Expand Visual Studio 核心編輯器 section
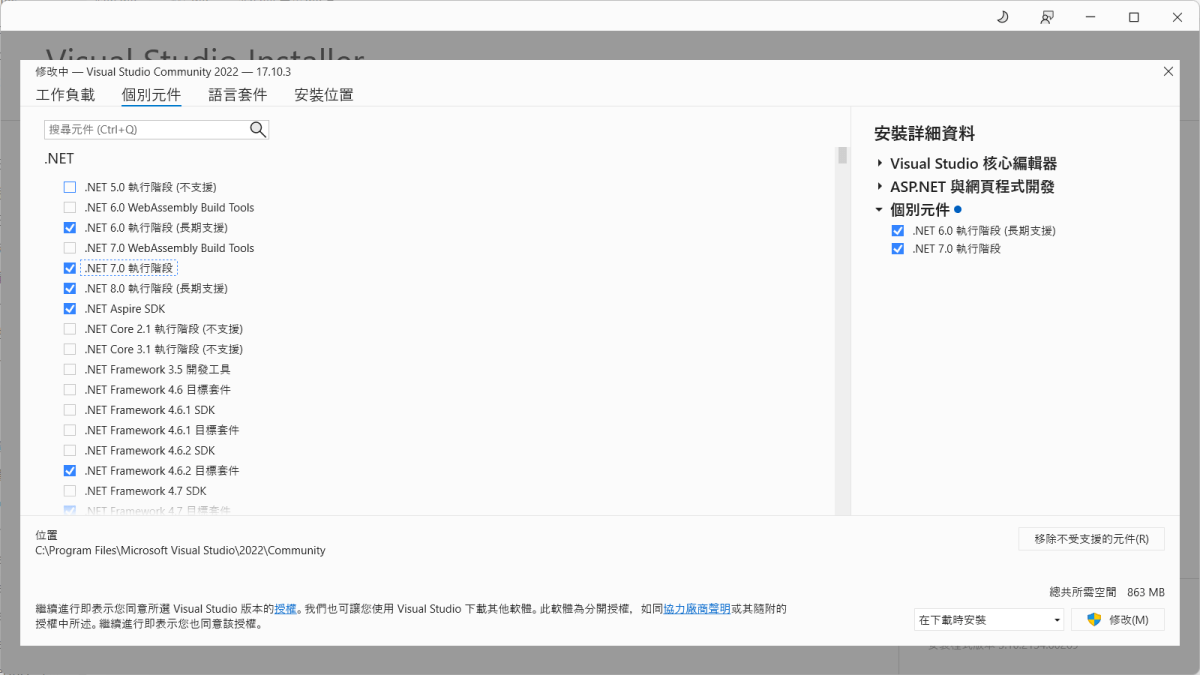Image resolution: width=1200 pixels, height=675 pixels. [x=879, y=163]
